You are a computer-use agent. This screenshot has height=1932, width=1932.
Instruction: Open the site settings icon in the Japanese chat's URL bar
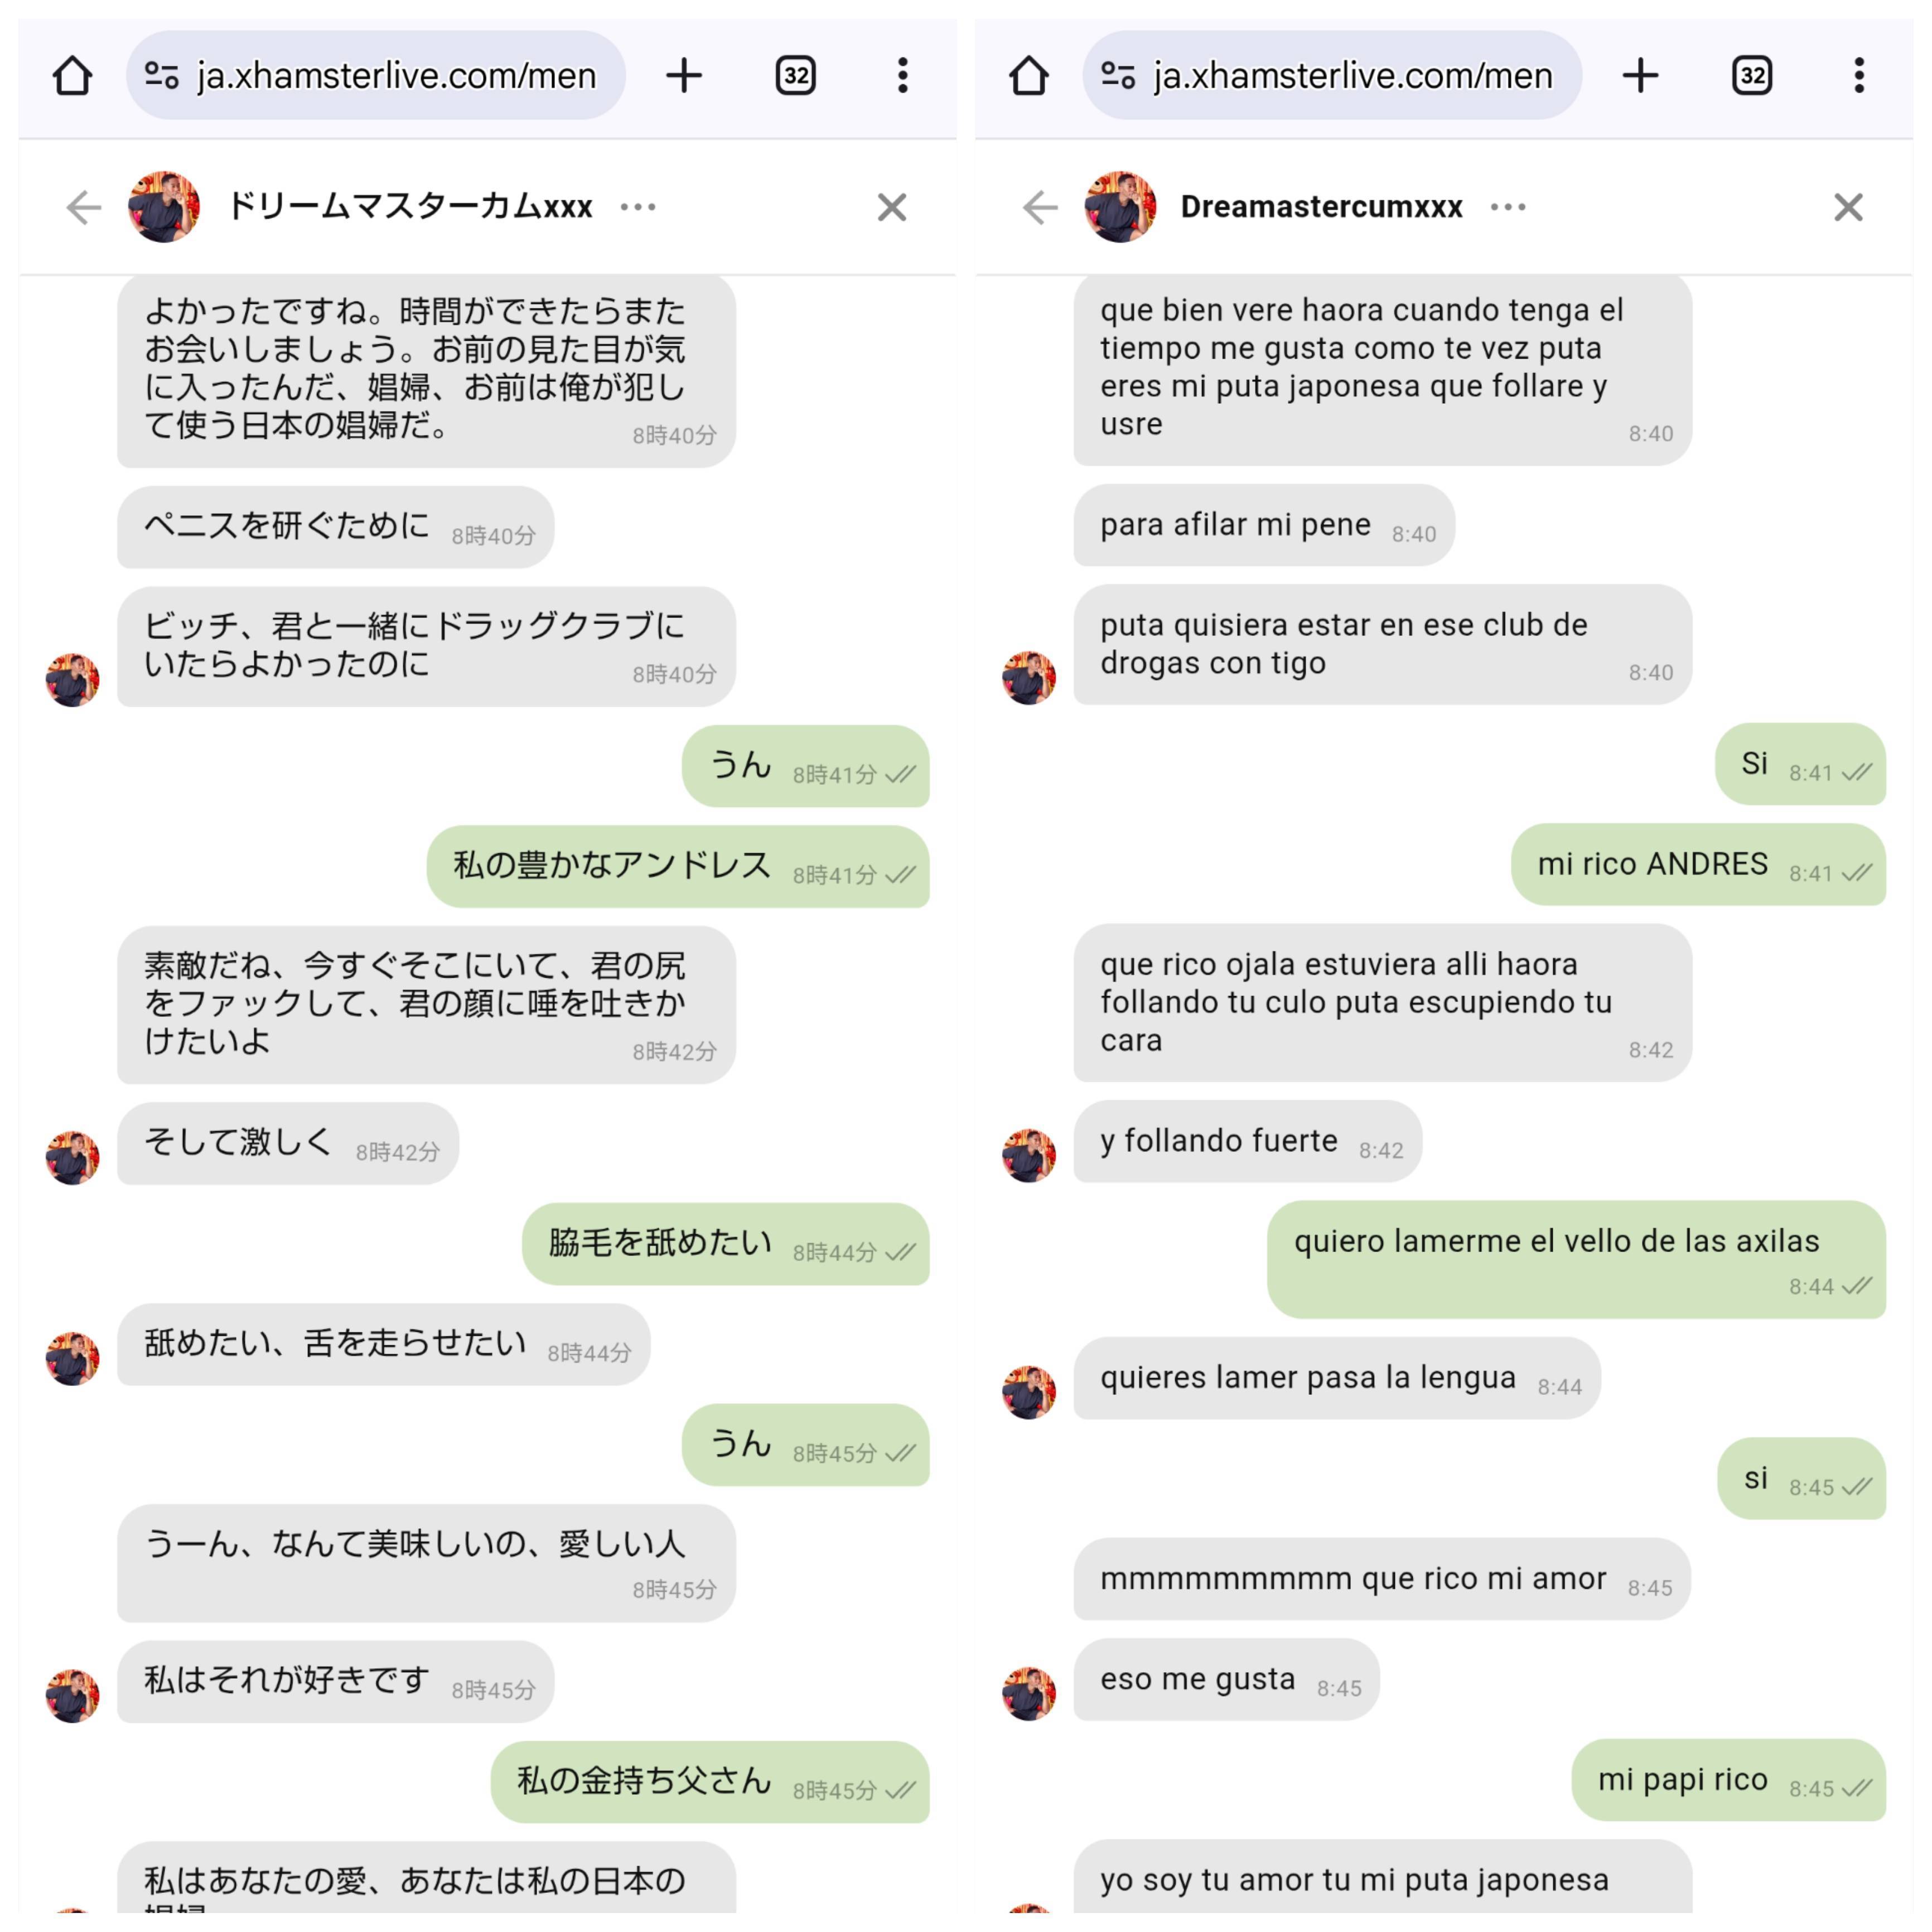coord(162,76)
